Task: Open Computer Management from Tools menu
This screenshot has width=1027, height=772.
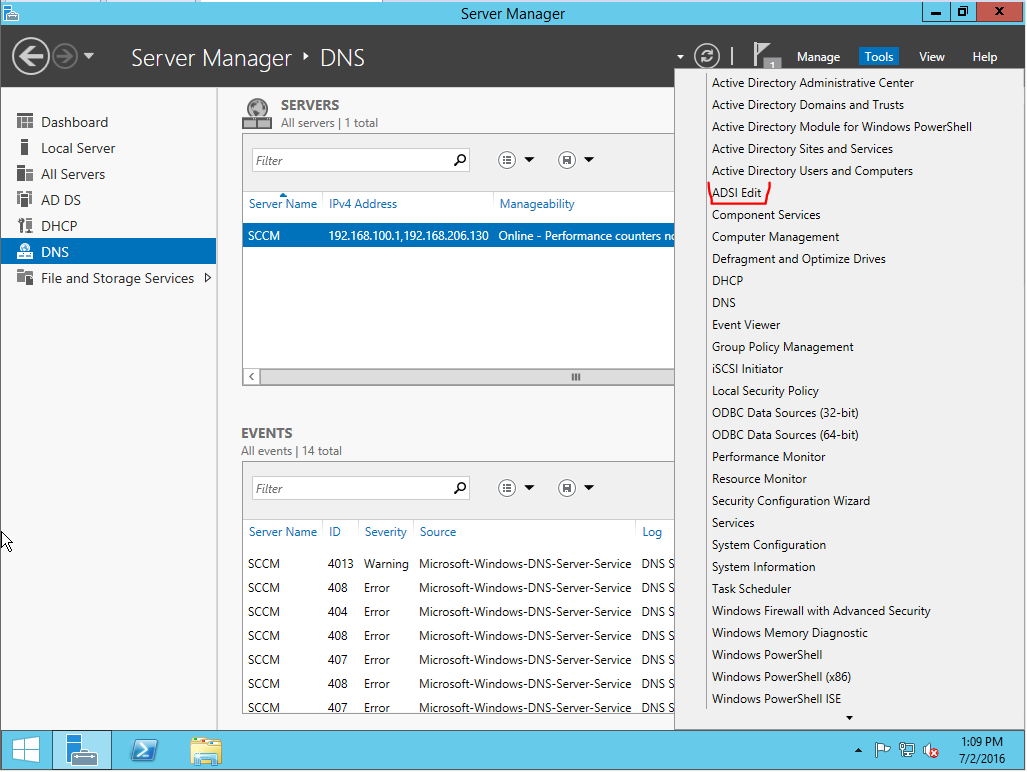Action: 775,237
